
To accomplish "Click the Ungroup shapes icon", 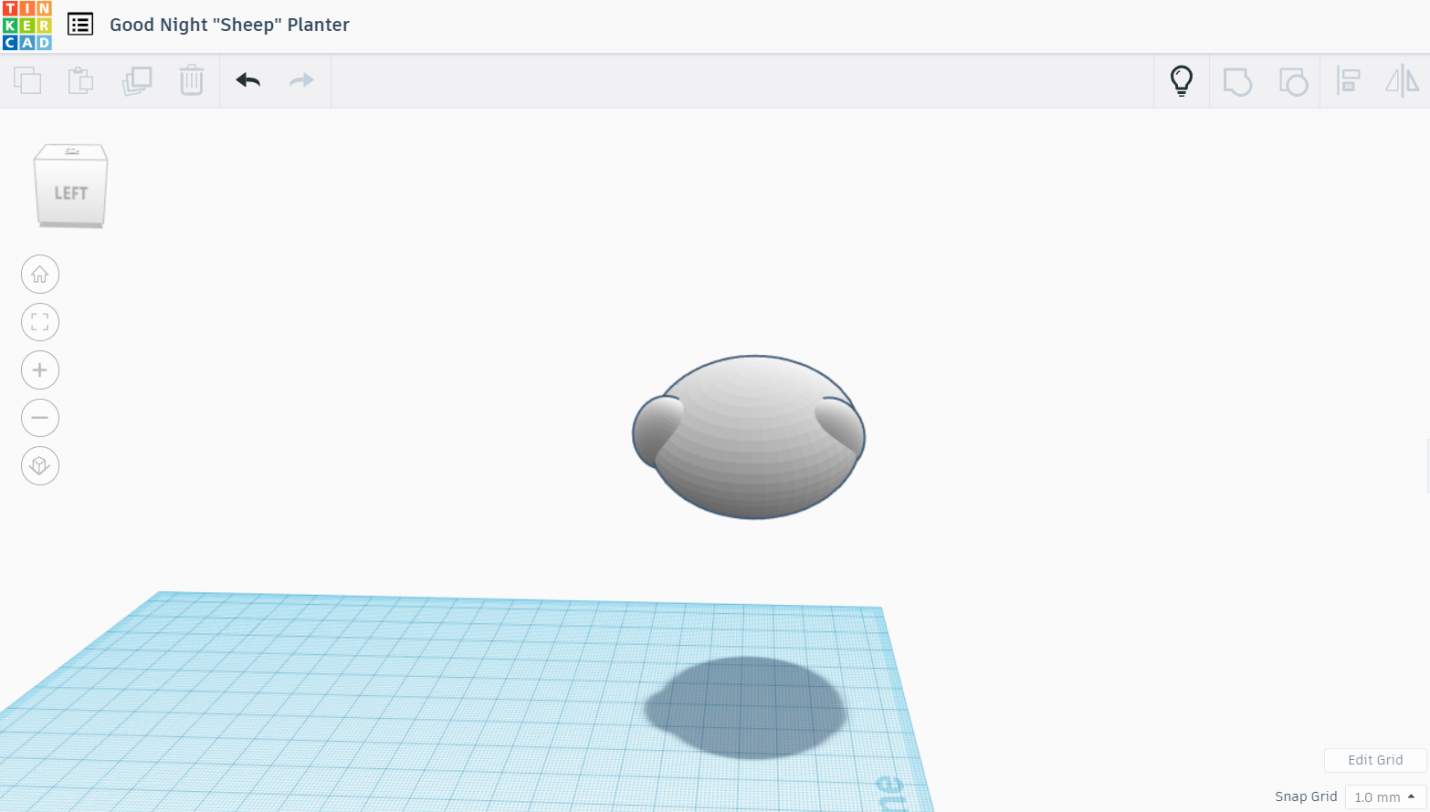I will tap(1293, 81).
